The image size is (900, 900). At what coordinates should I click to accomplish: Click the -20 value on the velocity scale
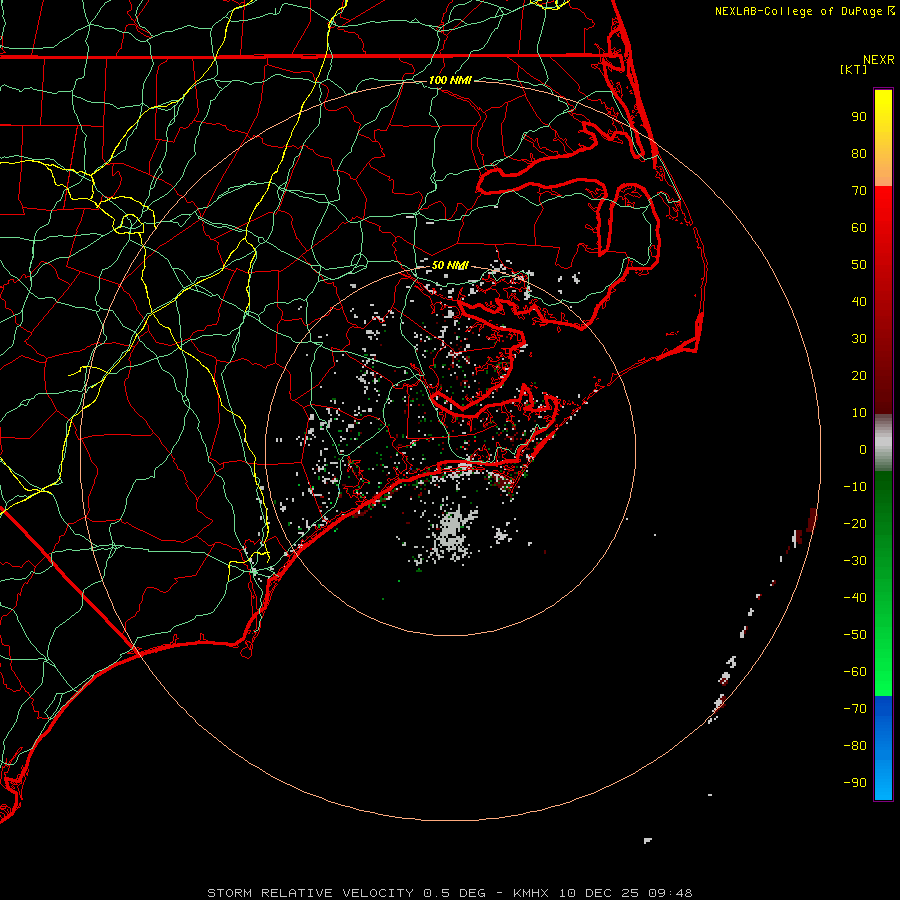(855, 523)
